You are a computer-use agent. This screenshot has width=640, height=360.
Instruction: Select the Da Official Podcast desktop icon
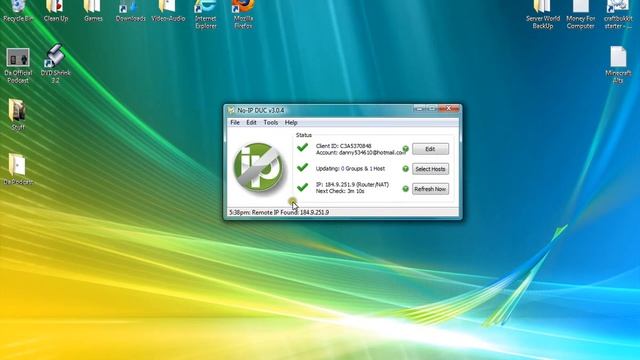[18, 65]
